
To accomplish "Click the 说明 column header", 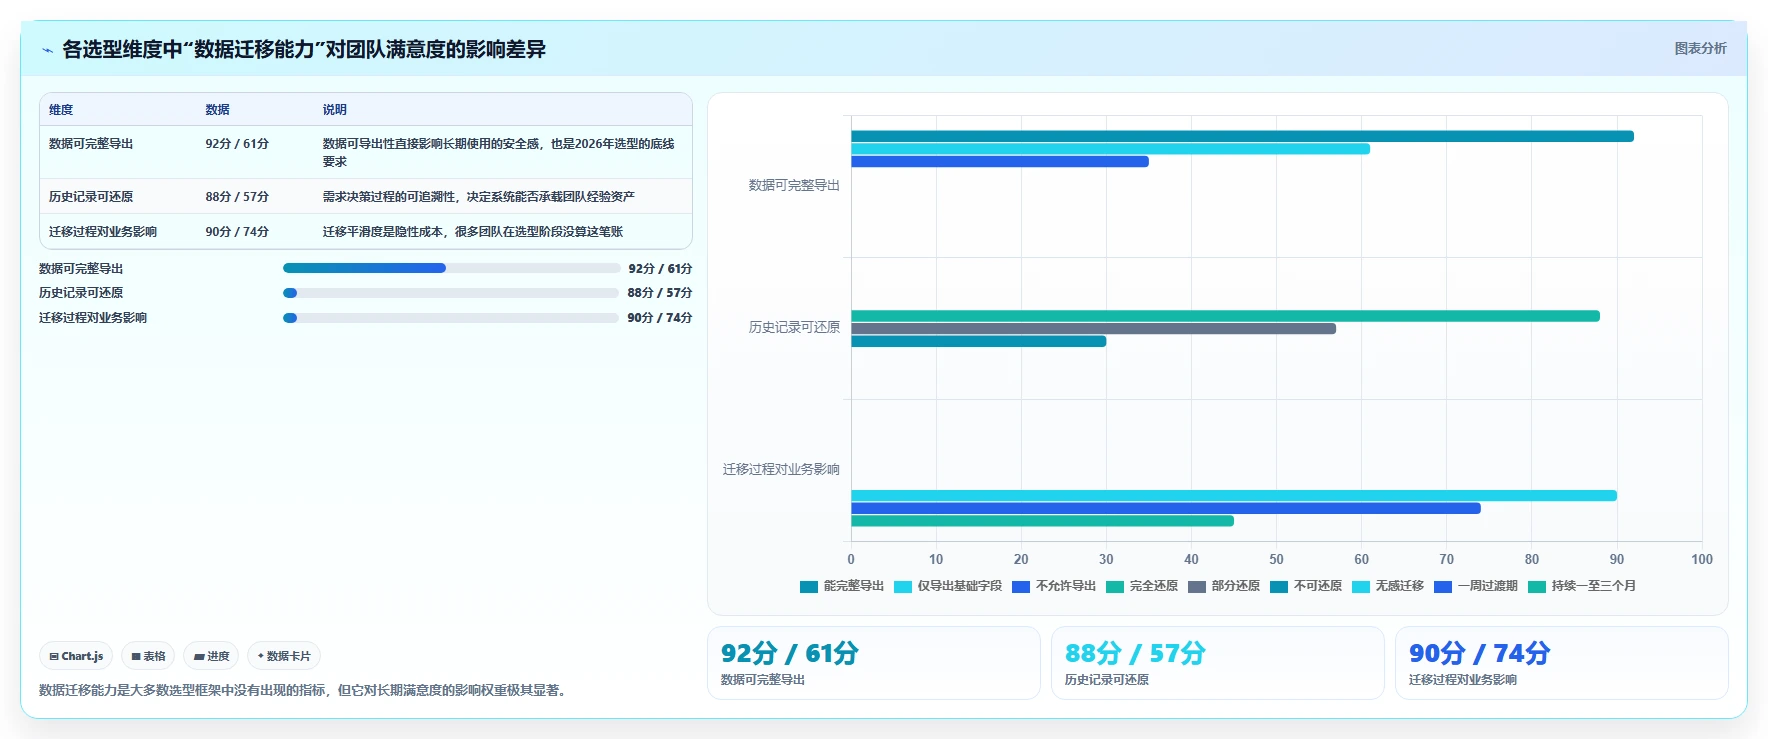I will coord(334,110).
